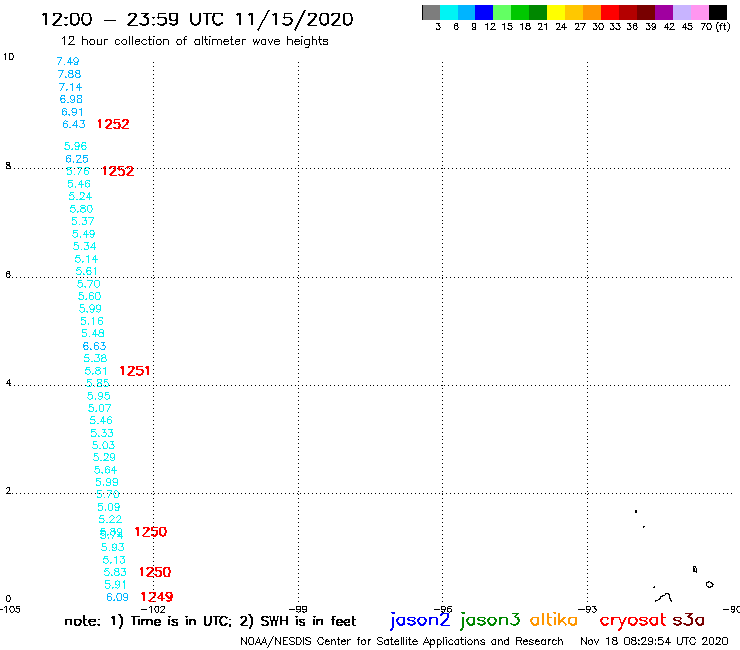Click the 6.63 wave height value
Viewport: 740px width, 650px height.
coord(94,346)
